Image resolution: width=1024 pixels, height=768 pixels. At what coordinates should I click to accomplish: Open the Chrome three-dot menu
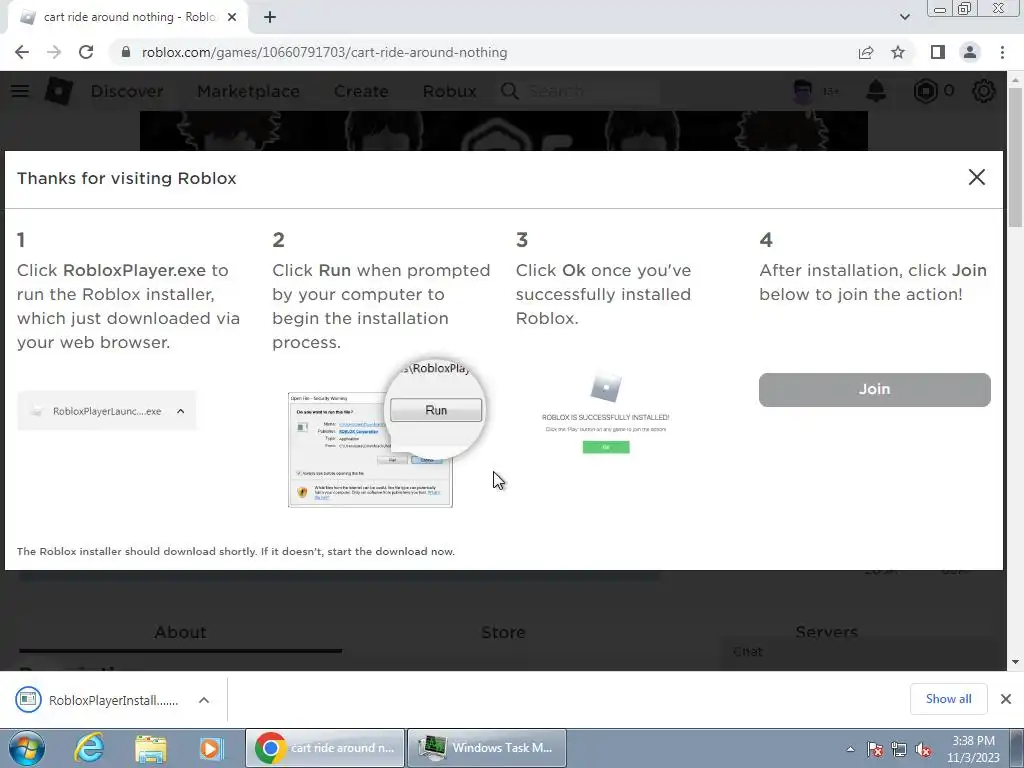point(1002,52)
